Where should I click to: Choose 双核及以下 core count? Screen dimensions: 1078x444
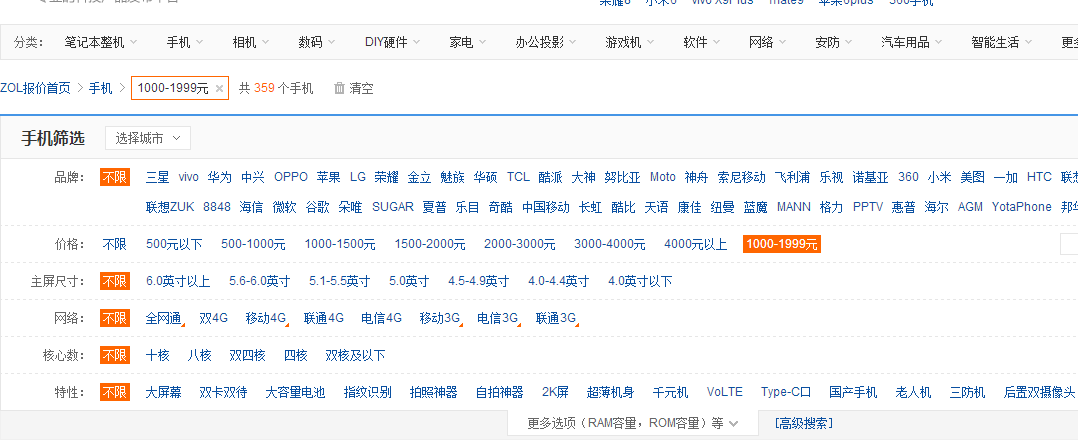pyautogui.click(x=355, y=355)
